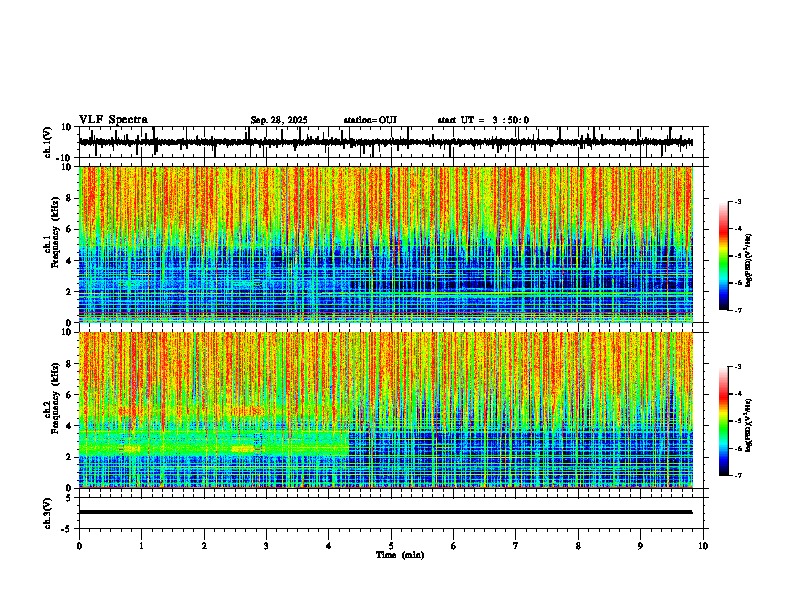Click the log(PSD) label beside the ch.1 colorbar

pos(749,261)
